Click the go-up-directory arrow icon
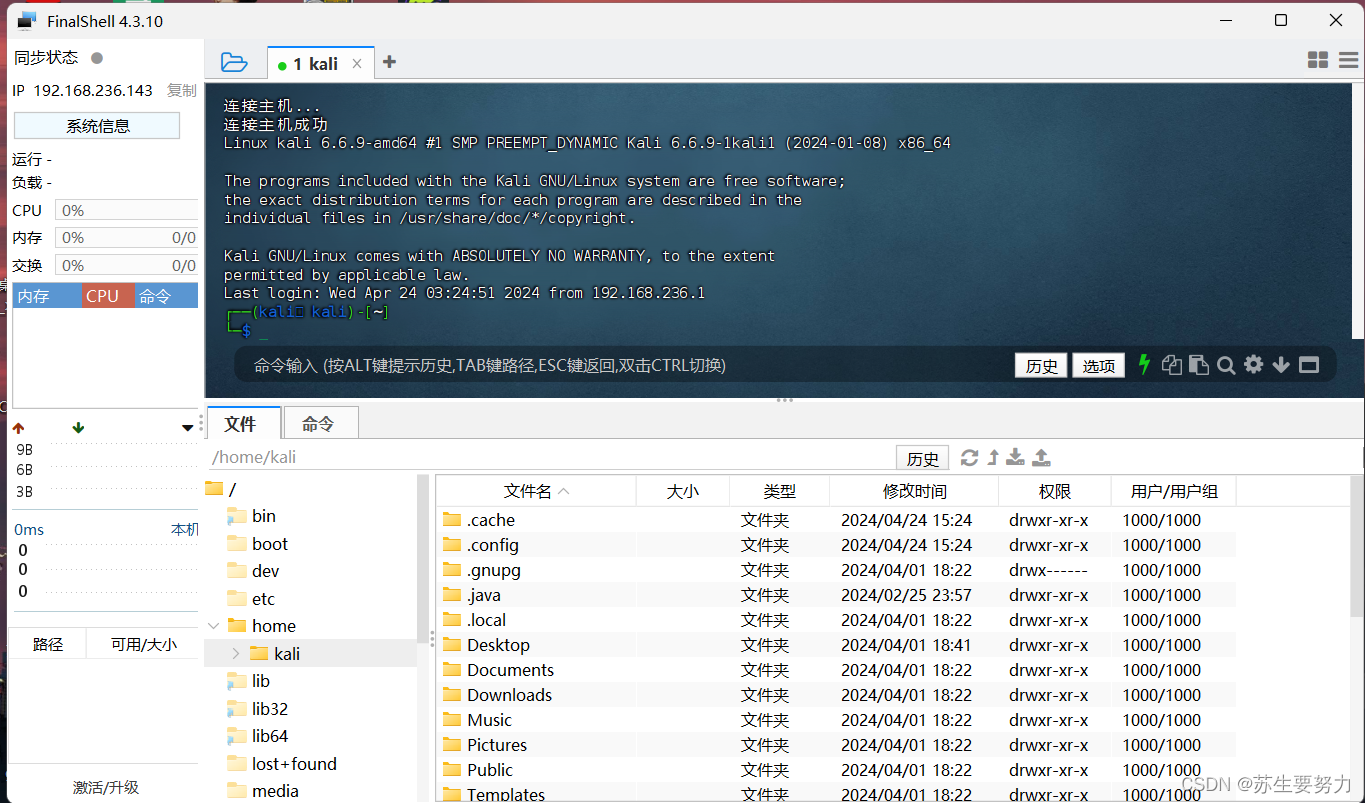Viewport: 1365px width, 803px height. (992, 457)
